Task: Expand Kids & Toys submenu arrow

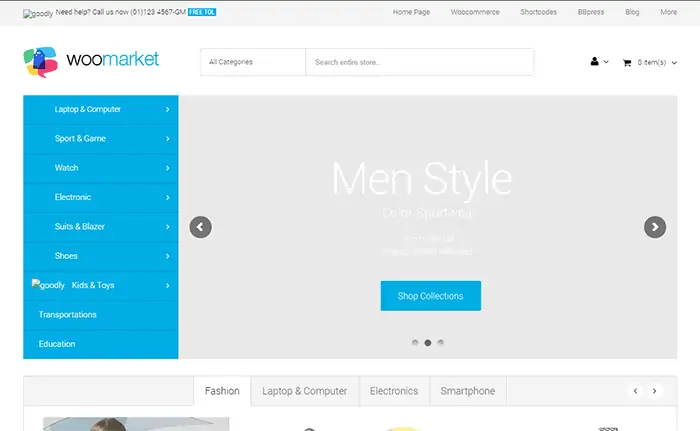Action: [167, 285]
